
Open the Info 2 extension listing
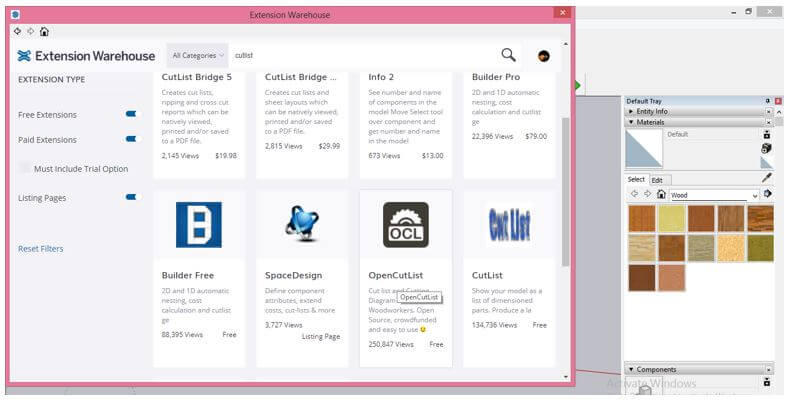pyautogui.click(x=381, y=77)
